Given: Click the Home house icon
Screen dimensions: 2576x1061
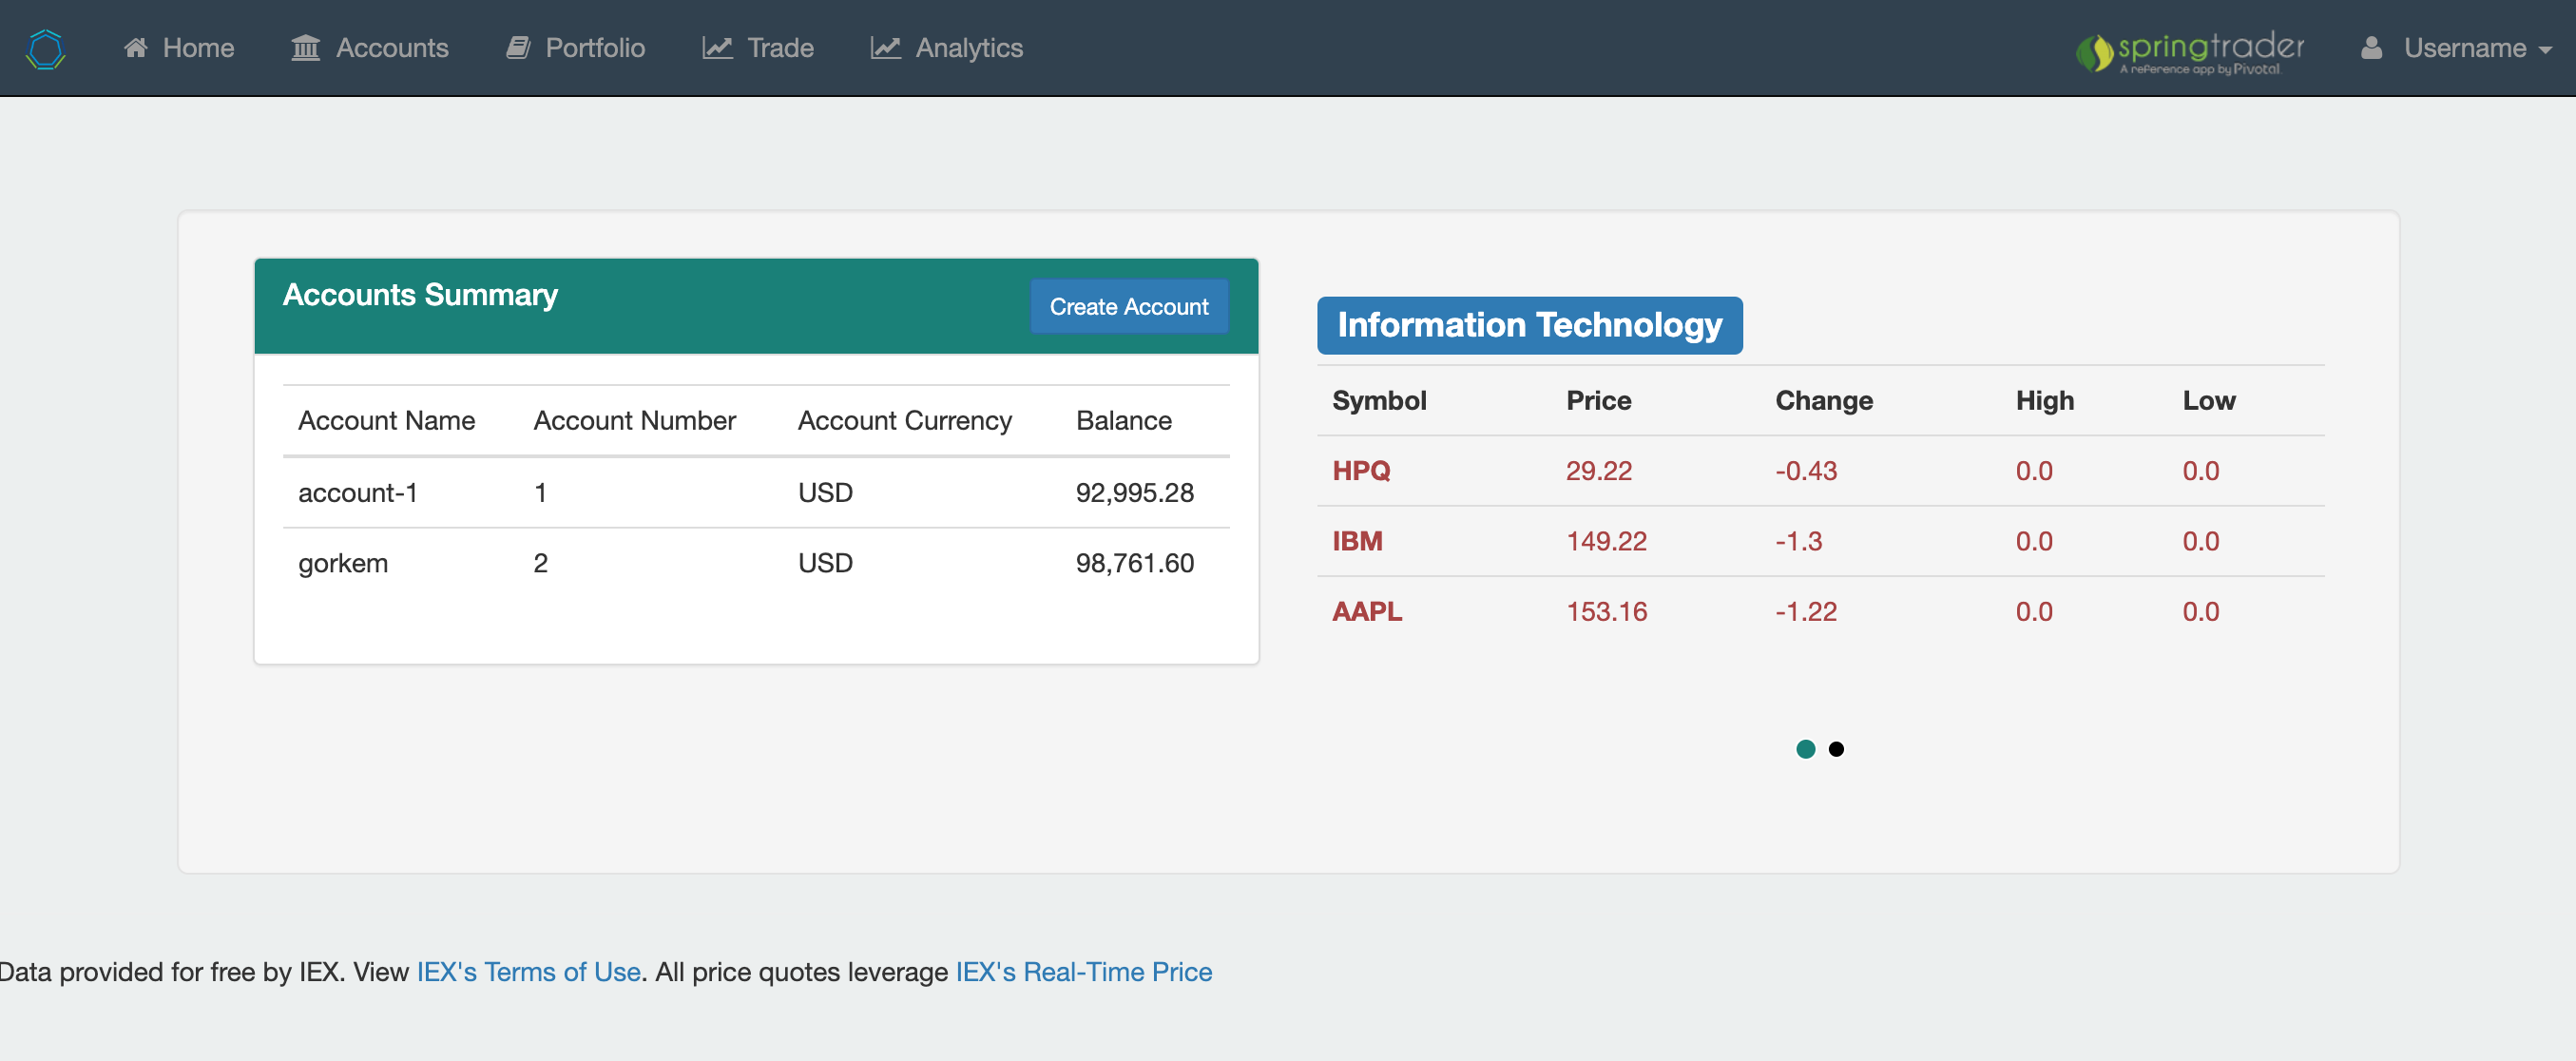Looking at the screenshot, I should coord(136,48).
